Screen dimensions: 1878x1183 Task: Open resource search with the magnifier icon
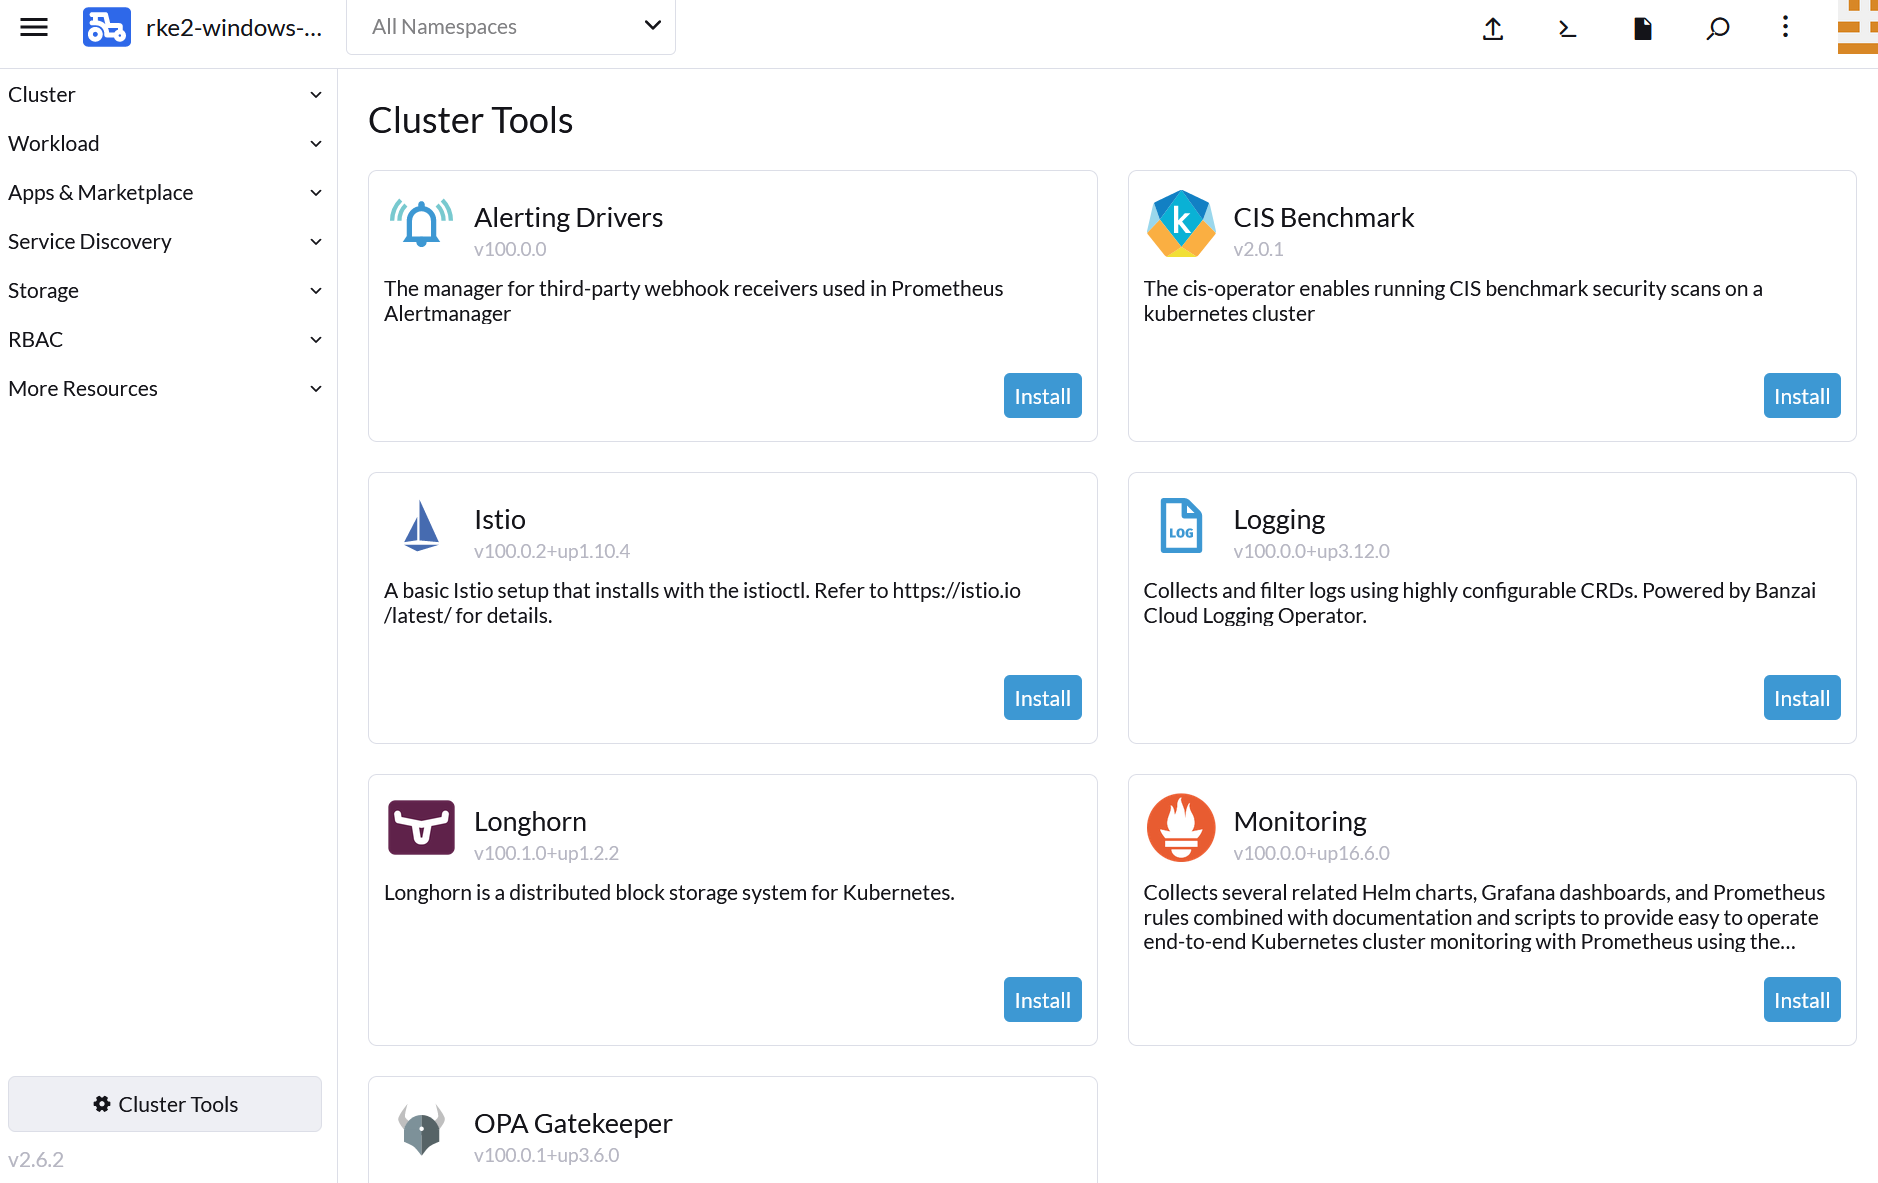(1717, 29)
